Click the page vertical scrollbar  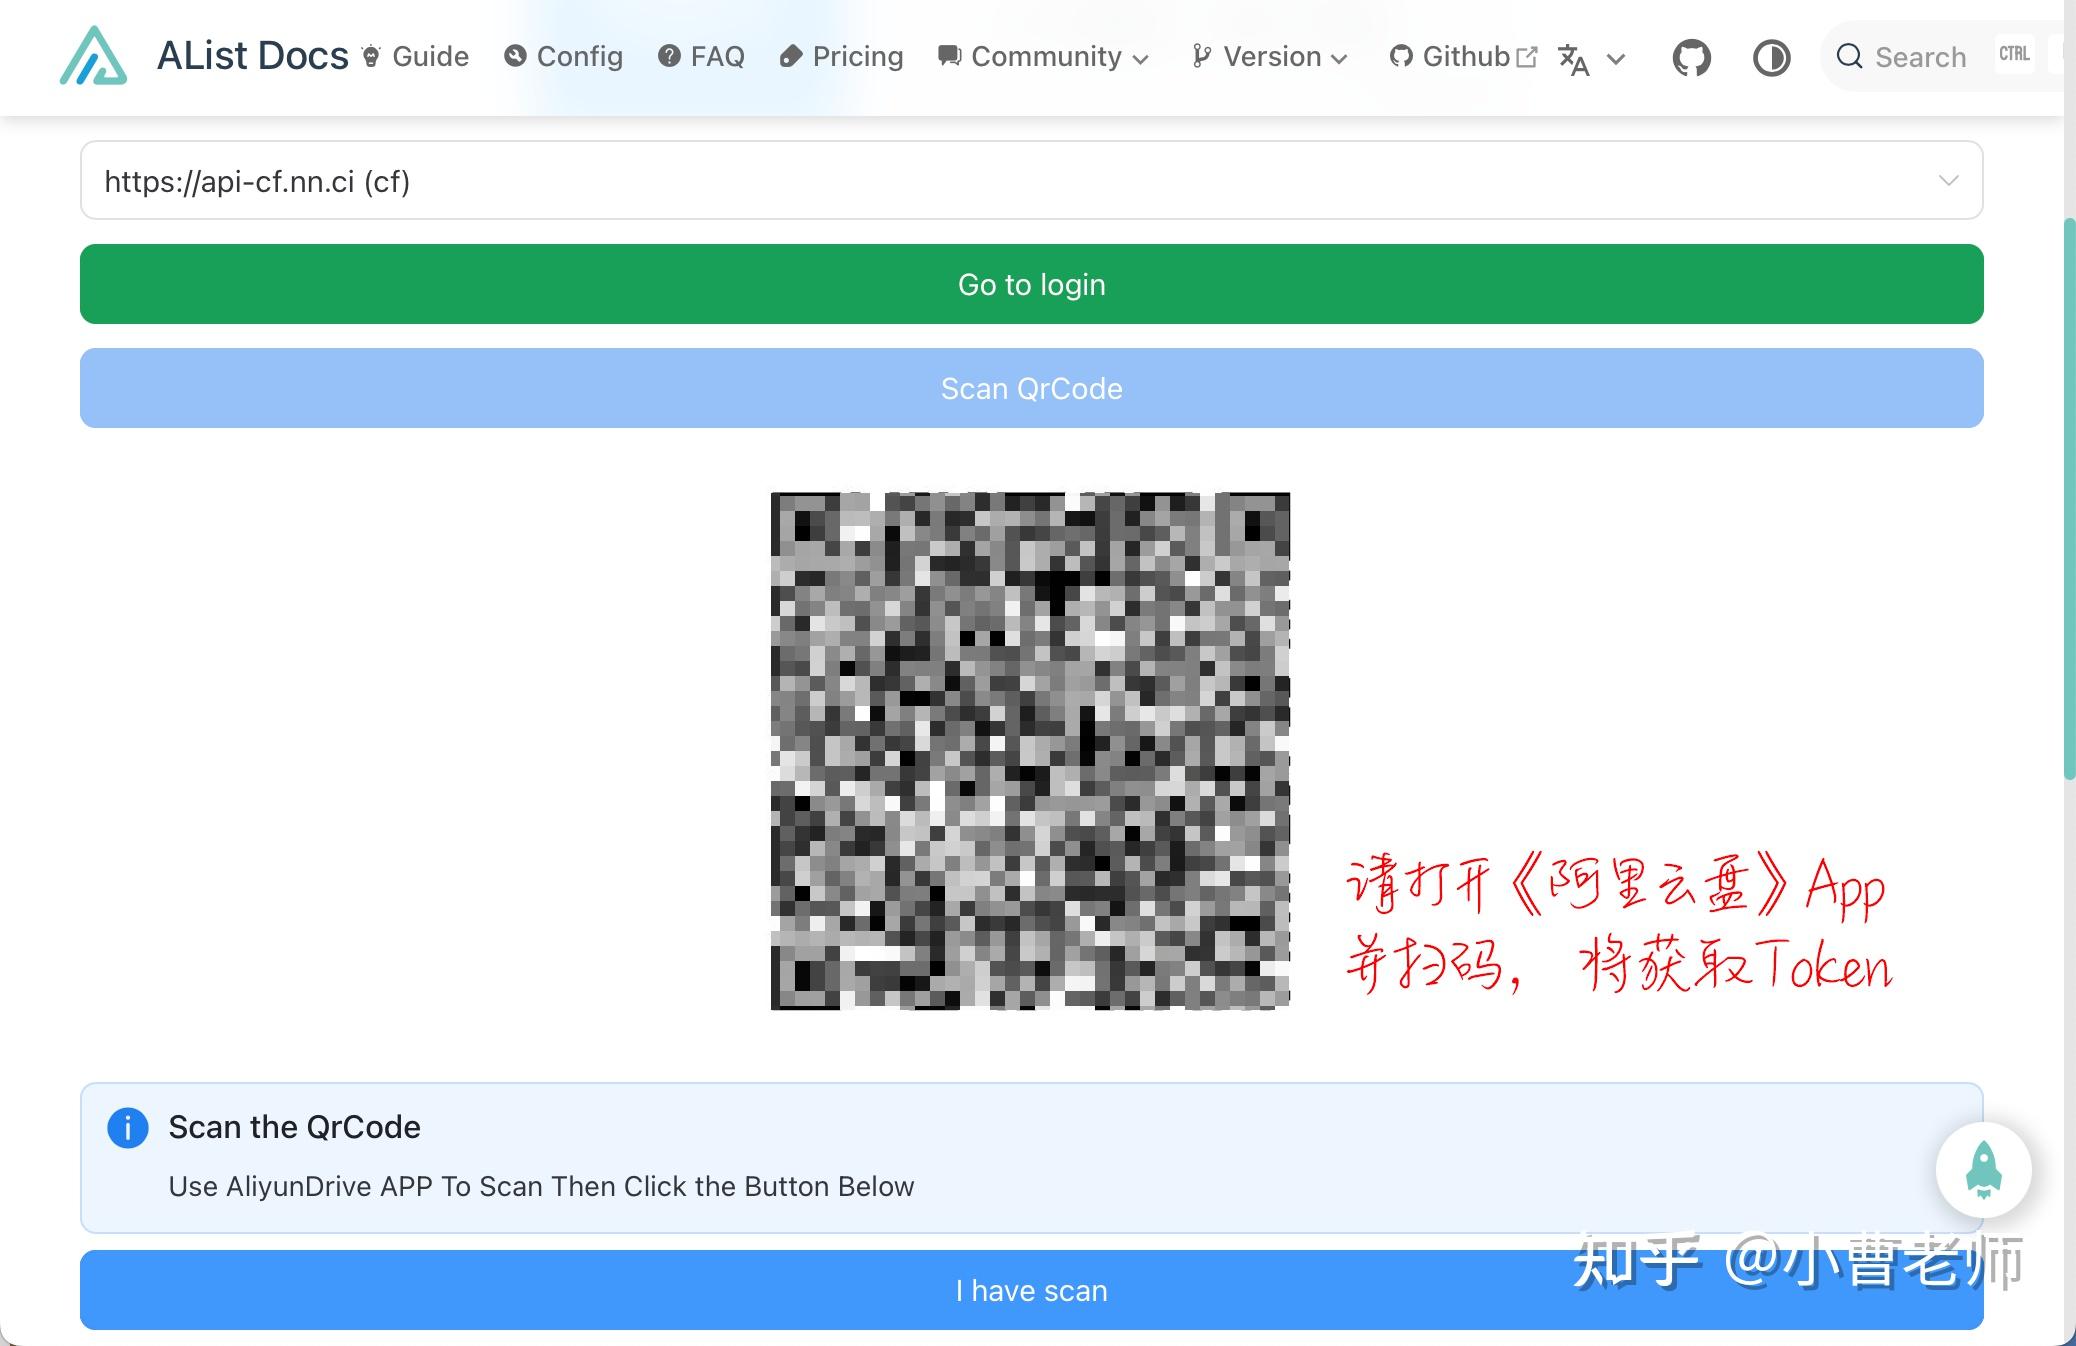coord(2069,498)
